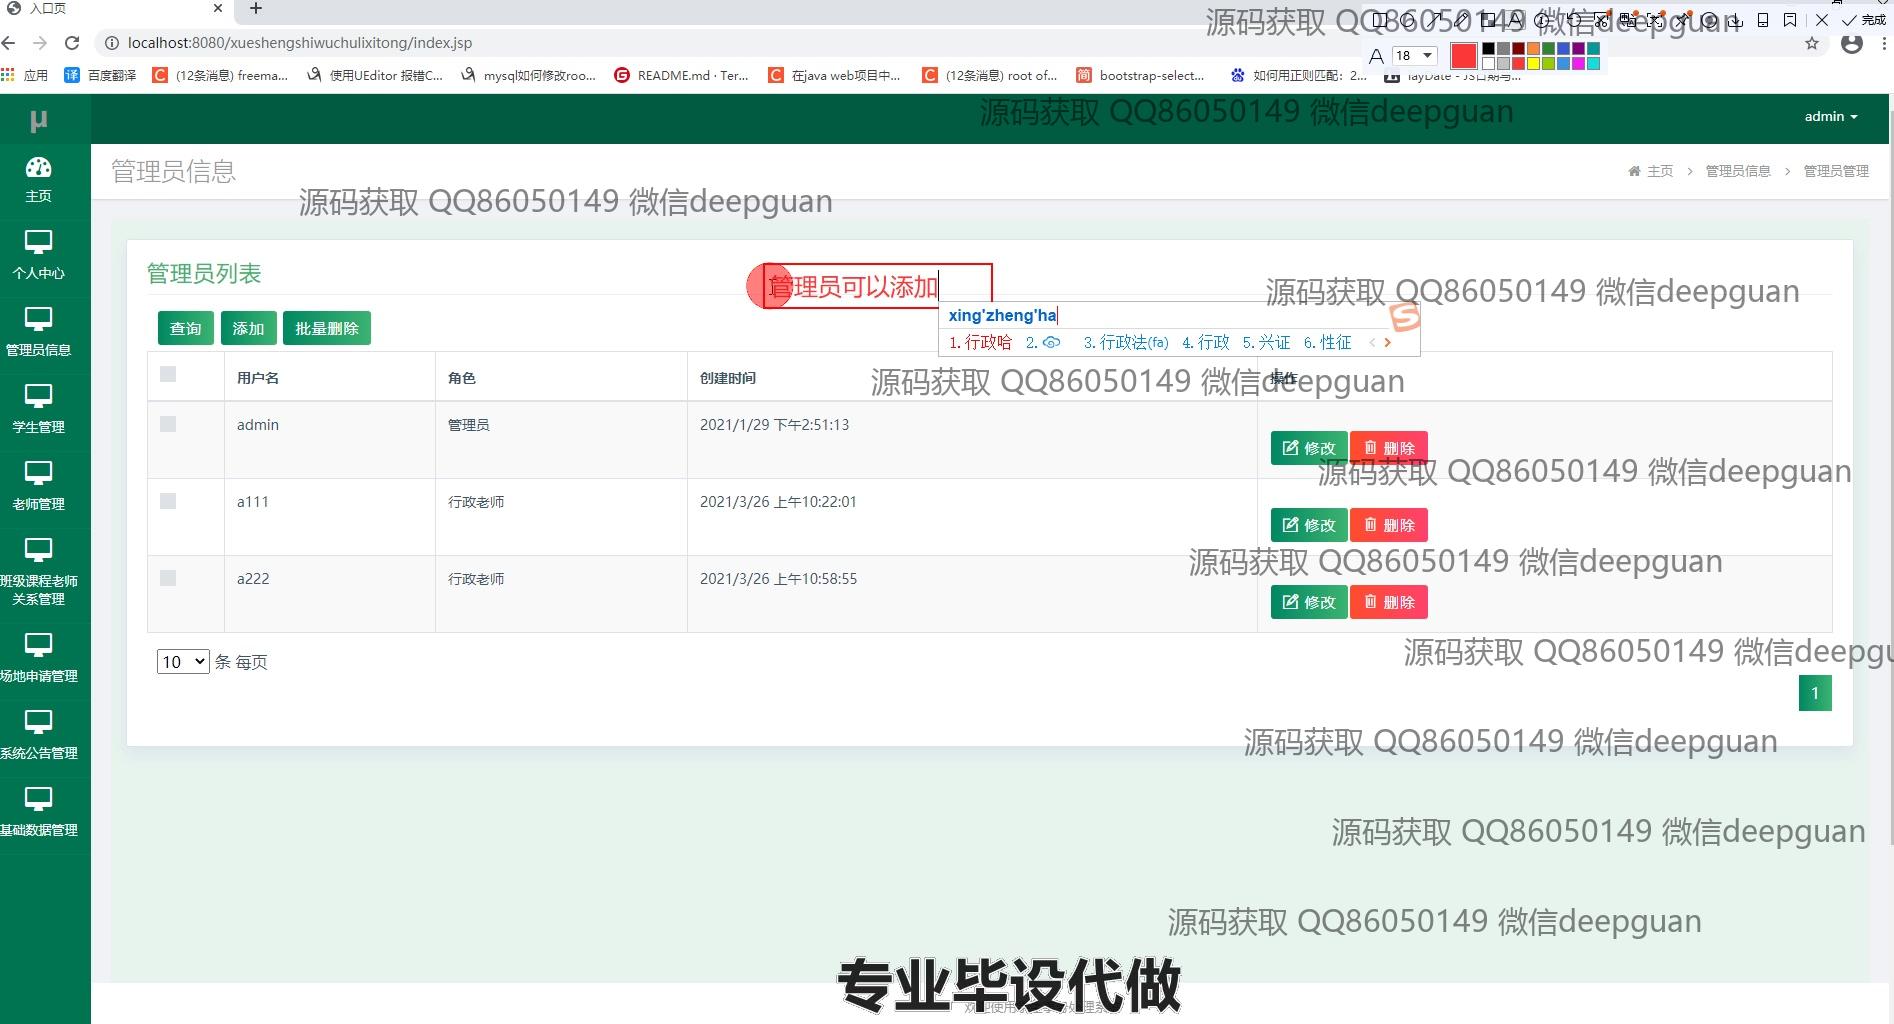This screenshot has width=1894, height=1024.
Task: Open the 主页 dashboard sidebar icon
Action: [x=38, y=179]
